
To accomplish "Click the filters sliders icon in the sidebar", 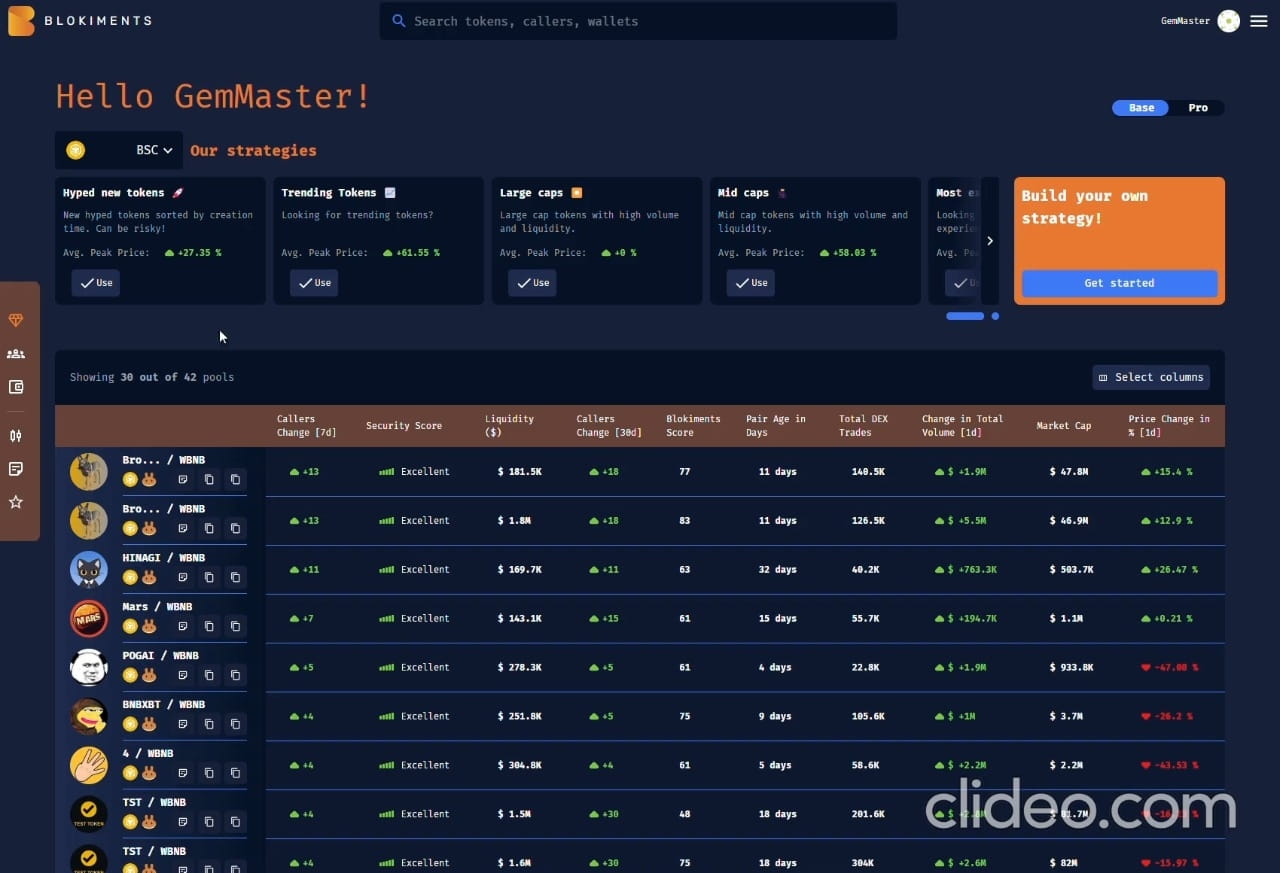I will (16, 436).
